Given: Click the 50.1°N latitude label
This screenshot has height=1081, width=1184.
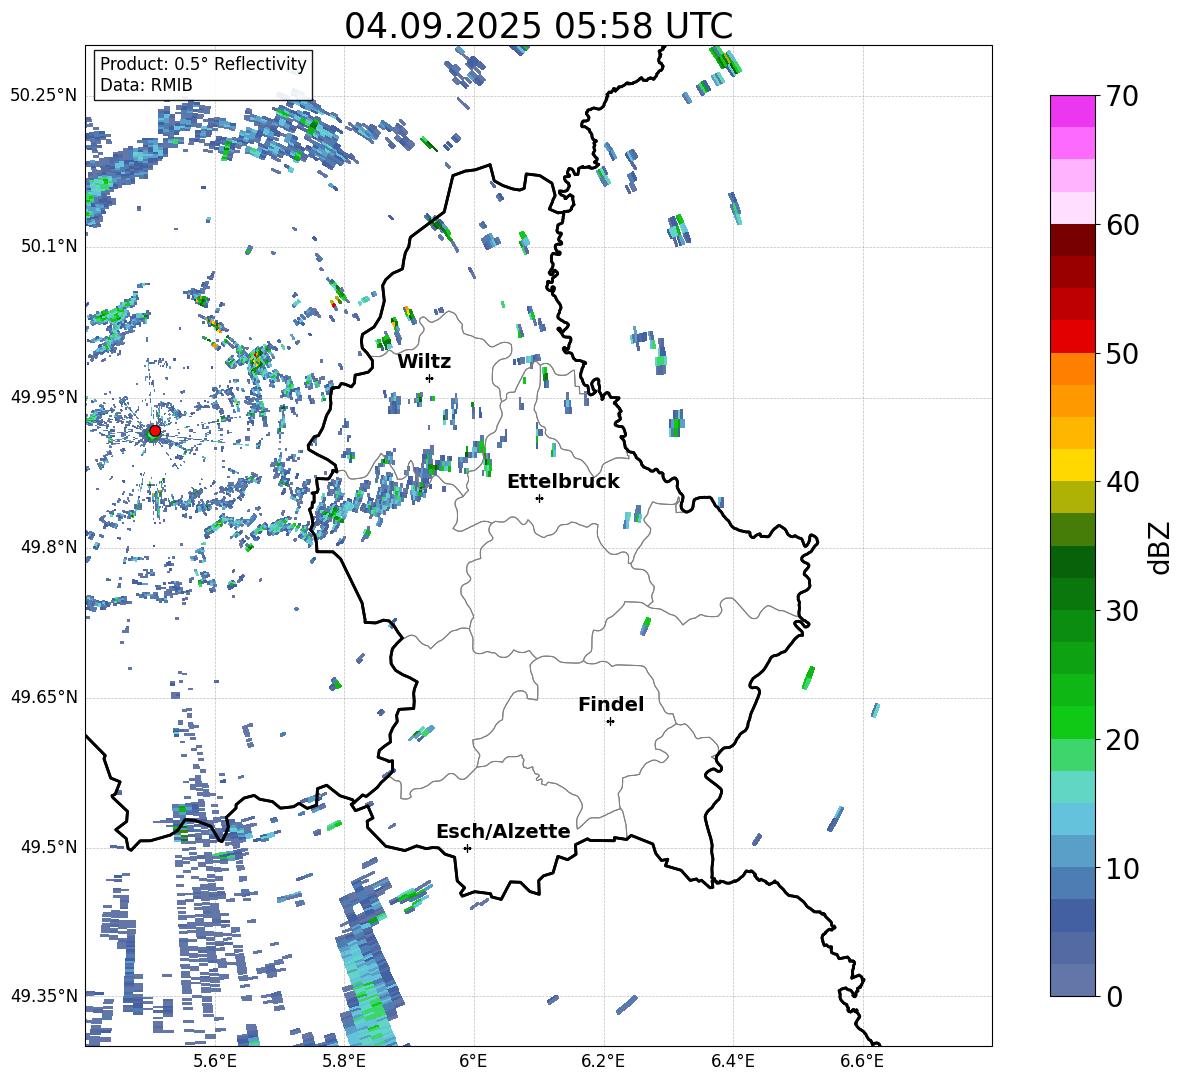Looking at the screenshot, I should pos(49,246).
